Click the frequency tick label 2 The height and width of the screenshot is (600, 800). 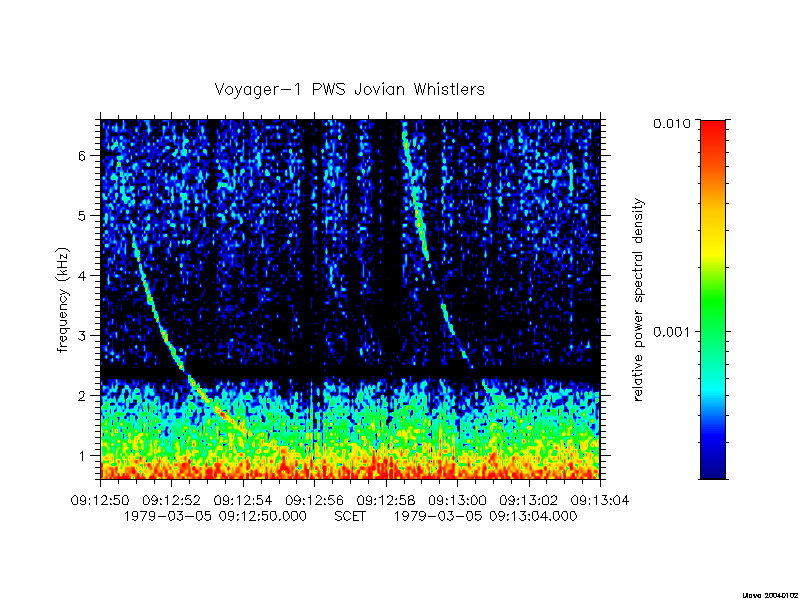coord(82,396)
